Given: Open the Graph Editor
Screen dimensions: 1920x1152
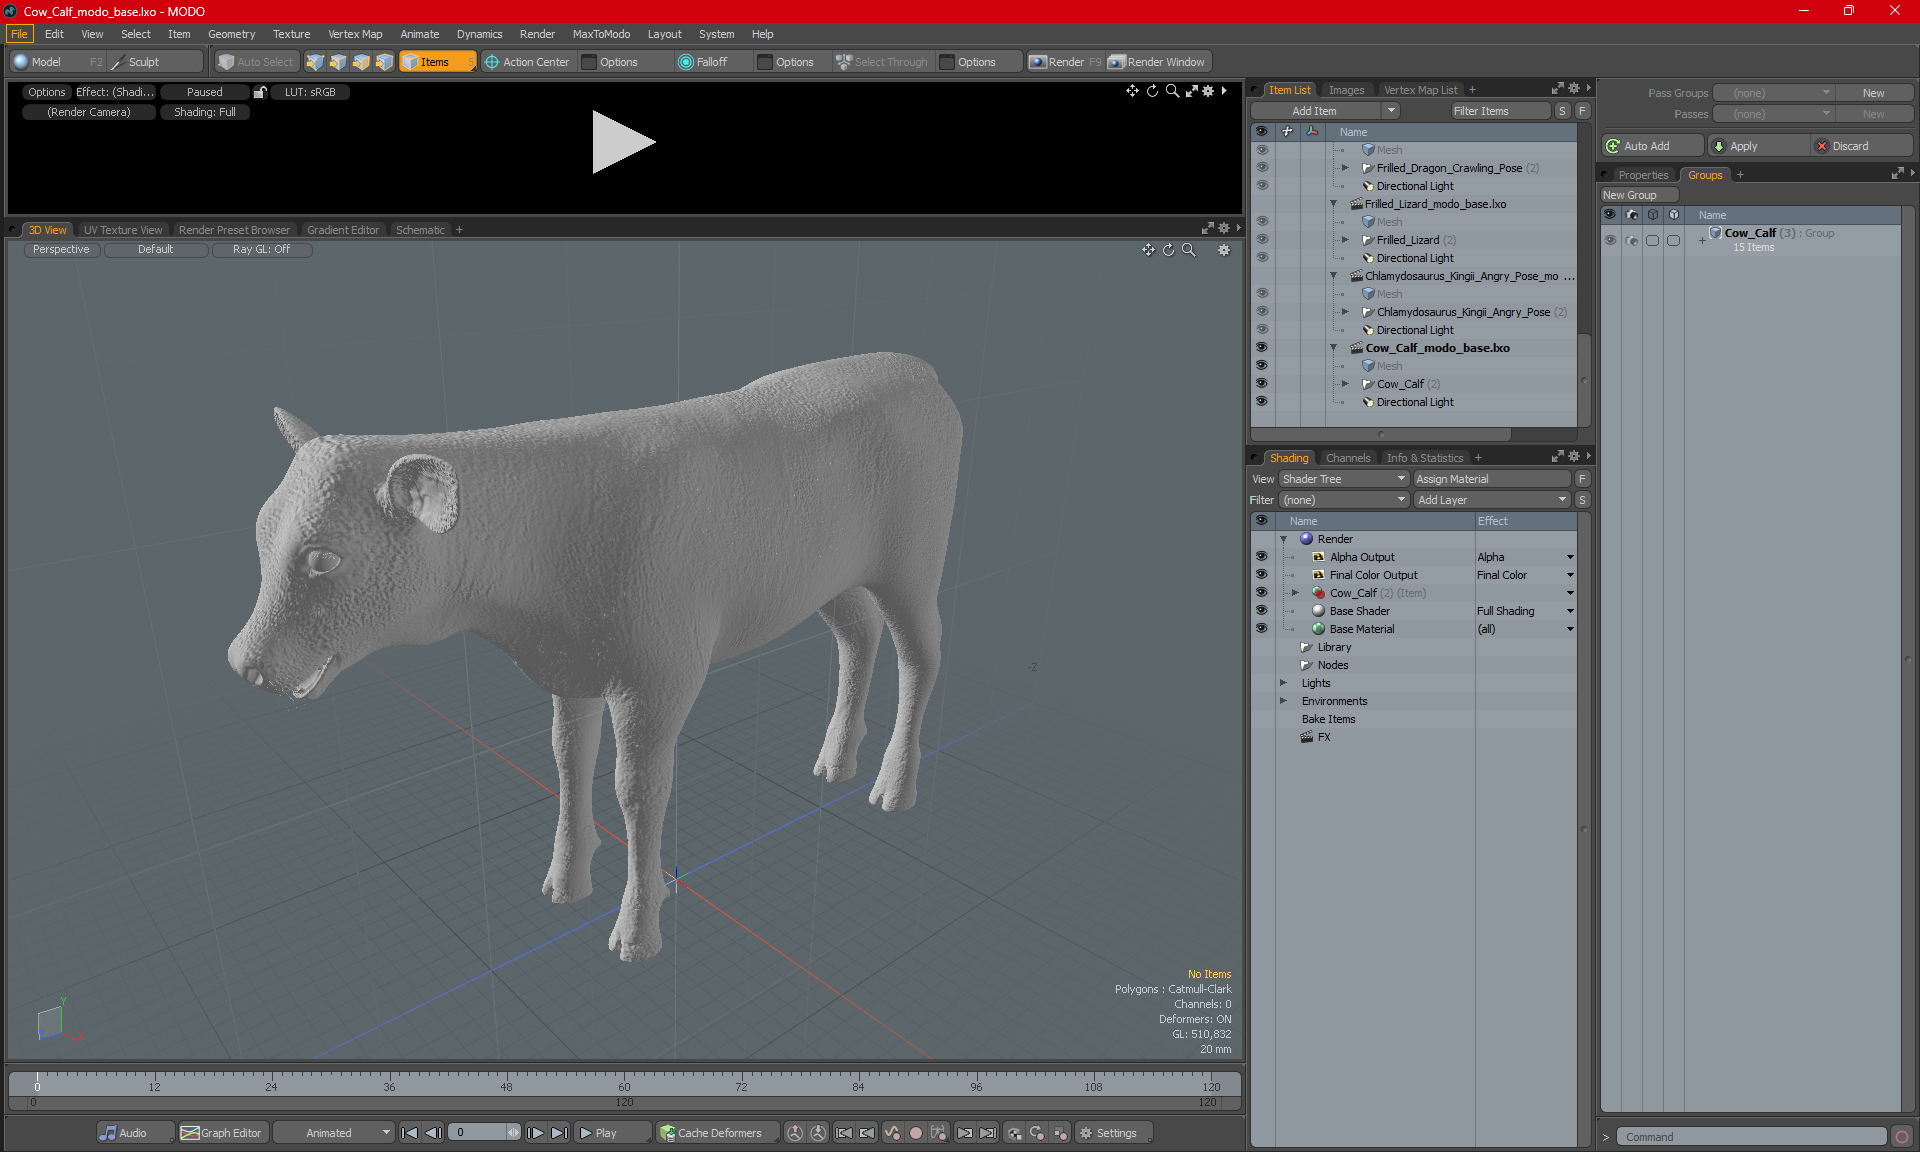Looking at the screenshot, I should click(x=222, y=1133).
